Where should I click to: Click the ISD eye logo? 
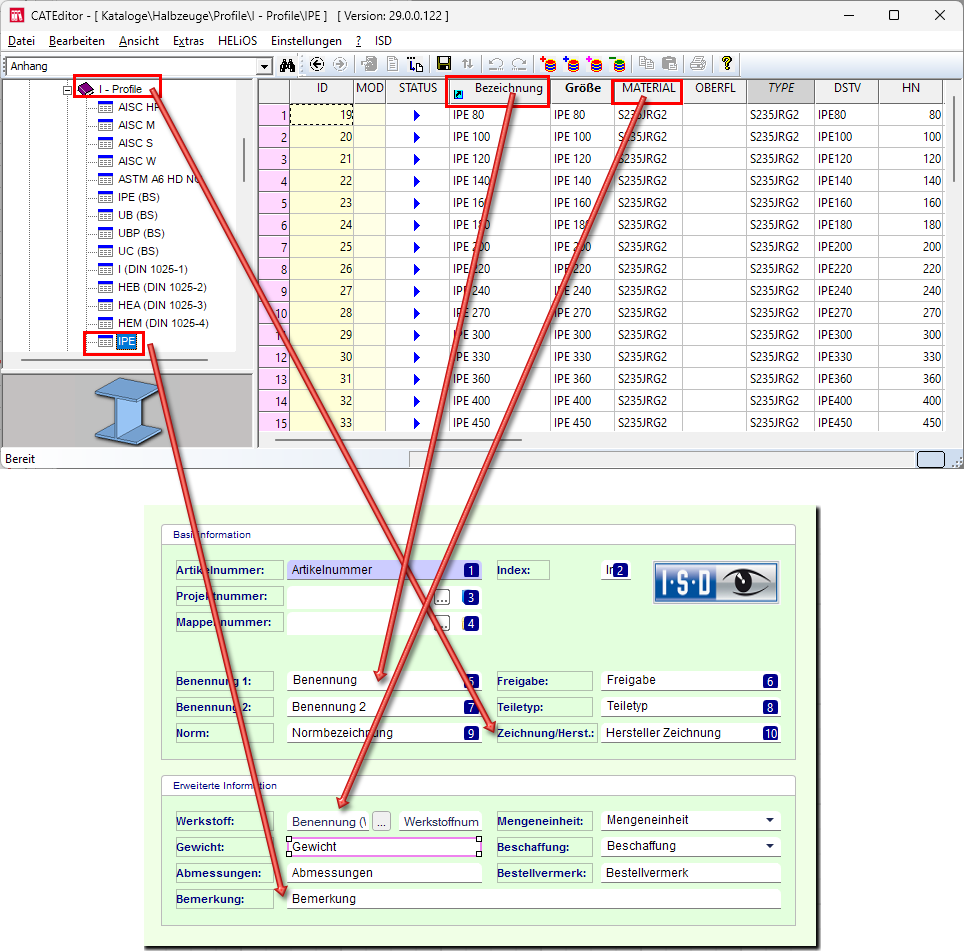[x=715, y=582]
